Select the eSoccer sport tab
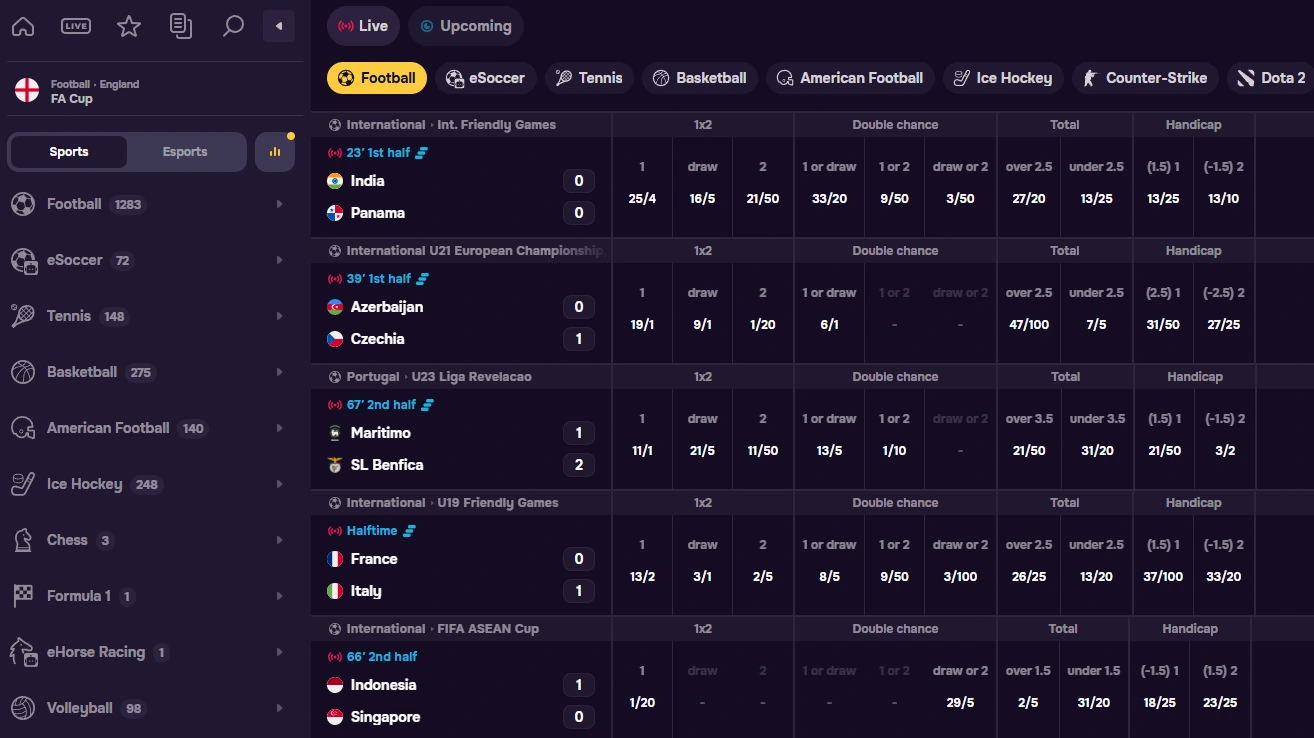1314x738 pixels. [x=486, y=78]
